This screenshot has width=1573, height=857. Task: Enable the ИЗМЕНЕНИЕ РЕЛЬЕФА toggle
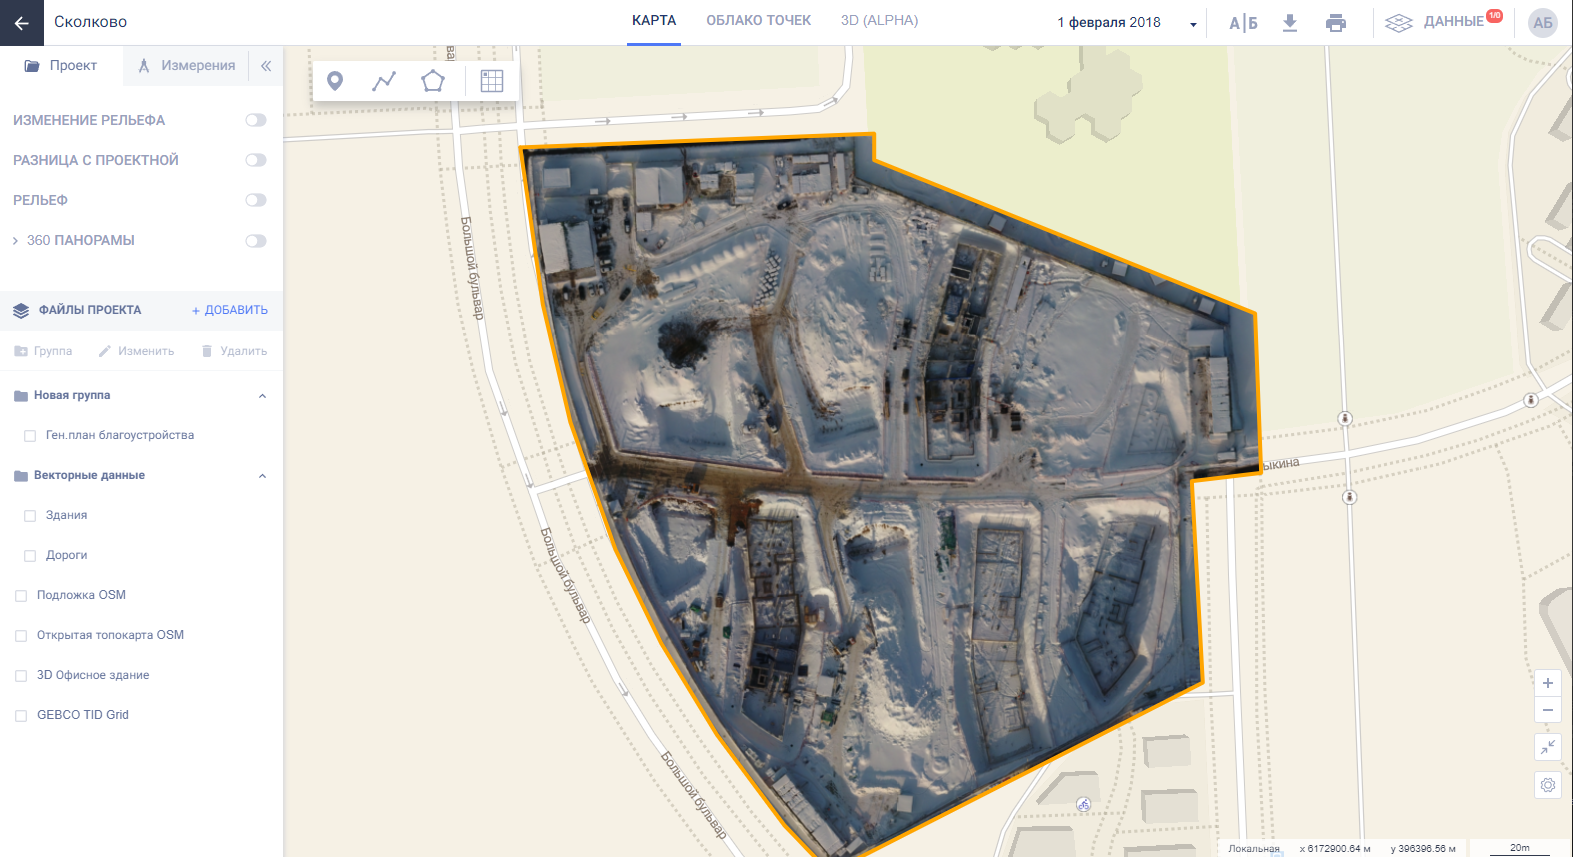point(256,120)
